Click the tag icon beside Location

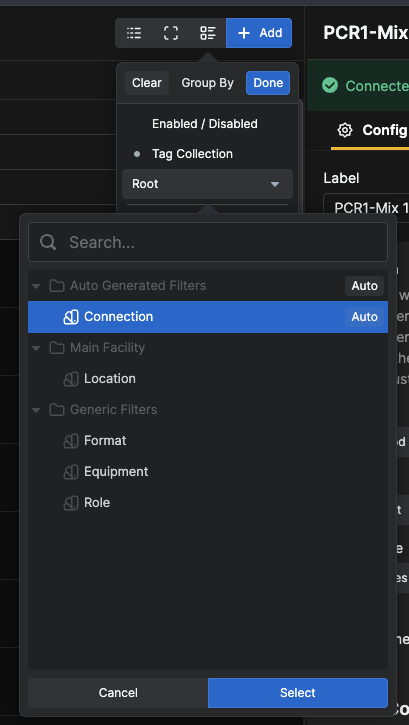(x=71, y=379)
